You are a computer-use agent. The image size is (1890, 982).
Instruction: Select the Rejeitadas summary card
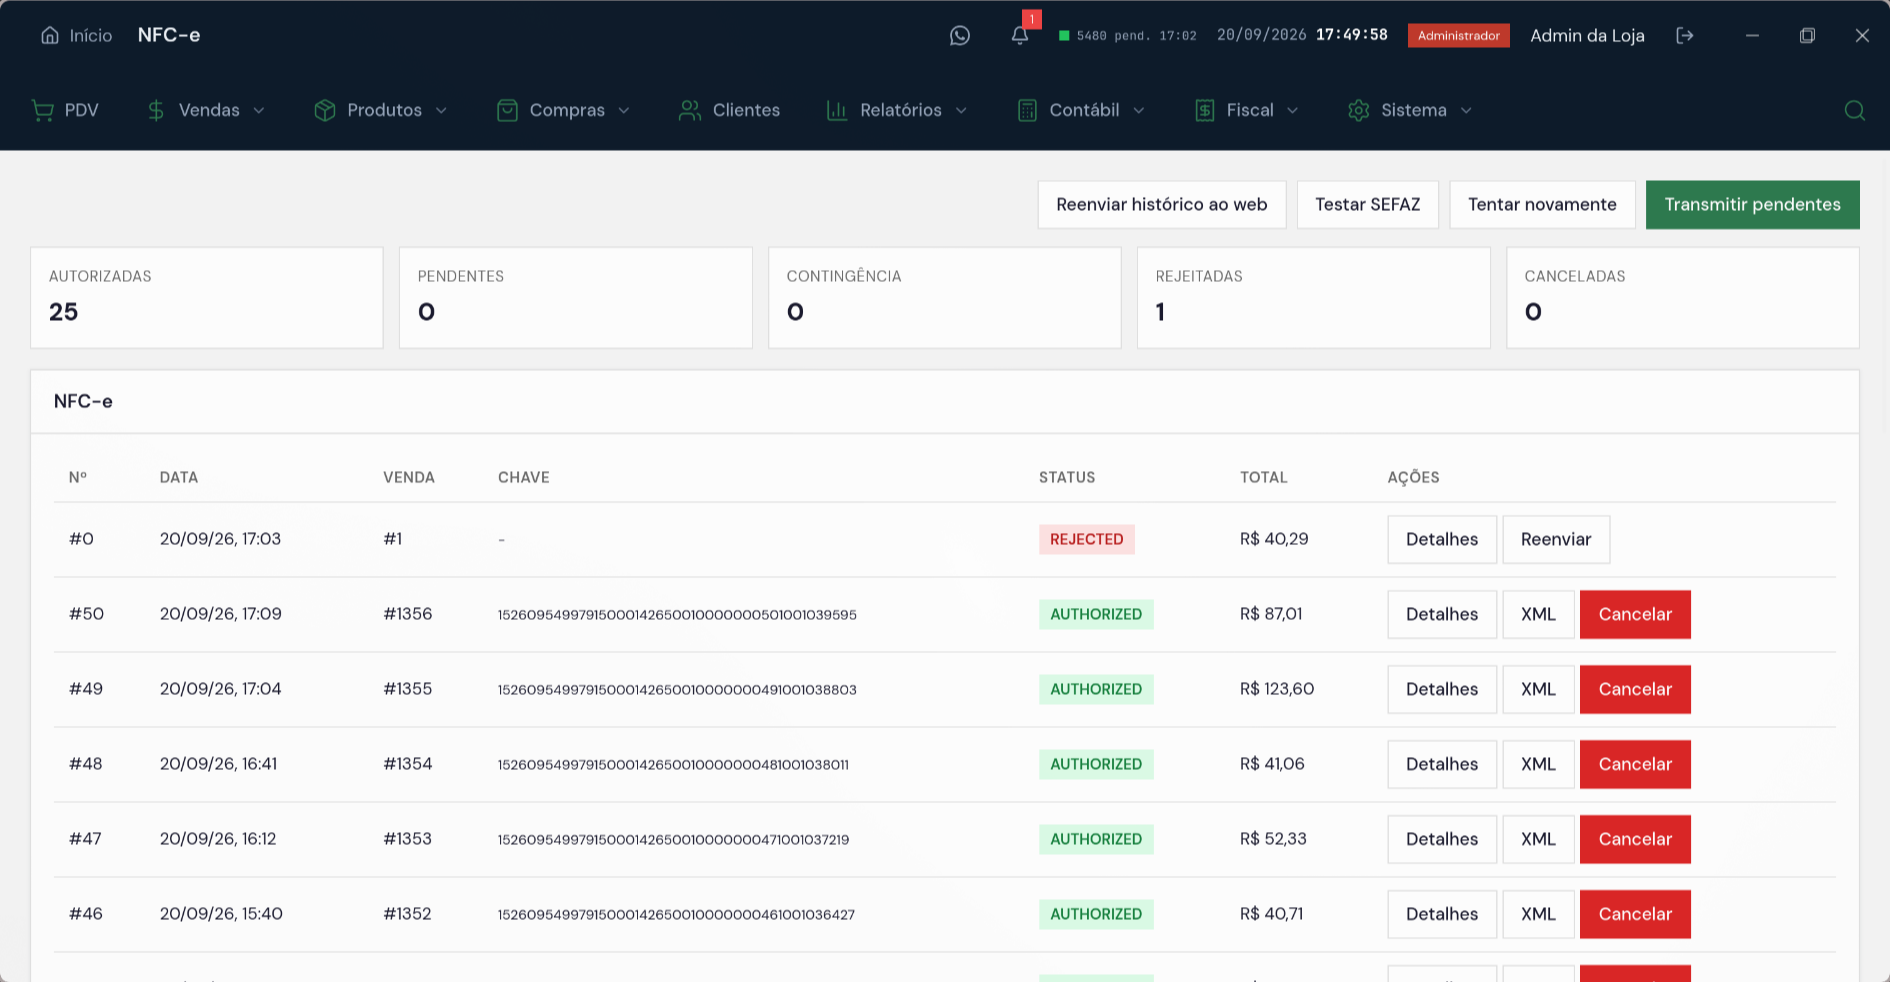pos(1313,298)
